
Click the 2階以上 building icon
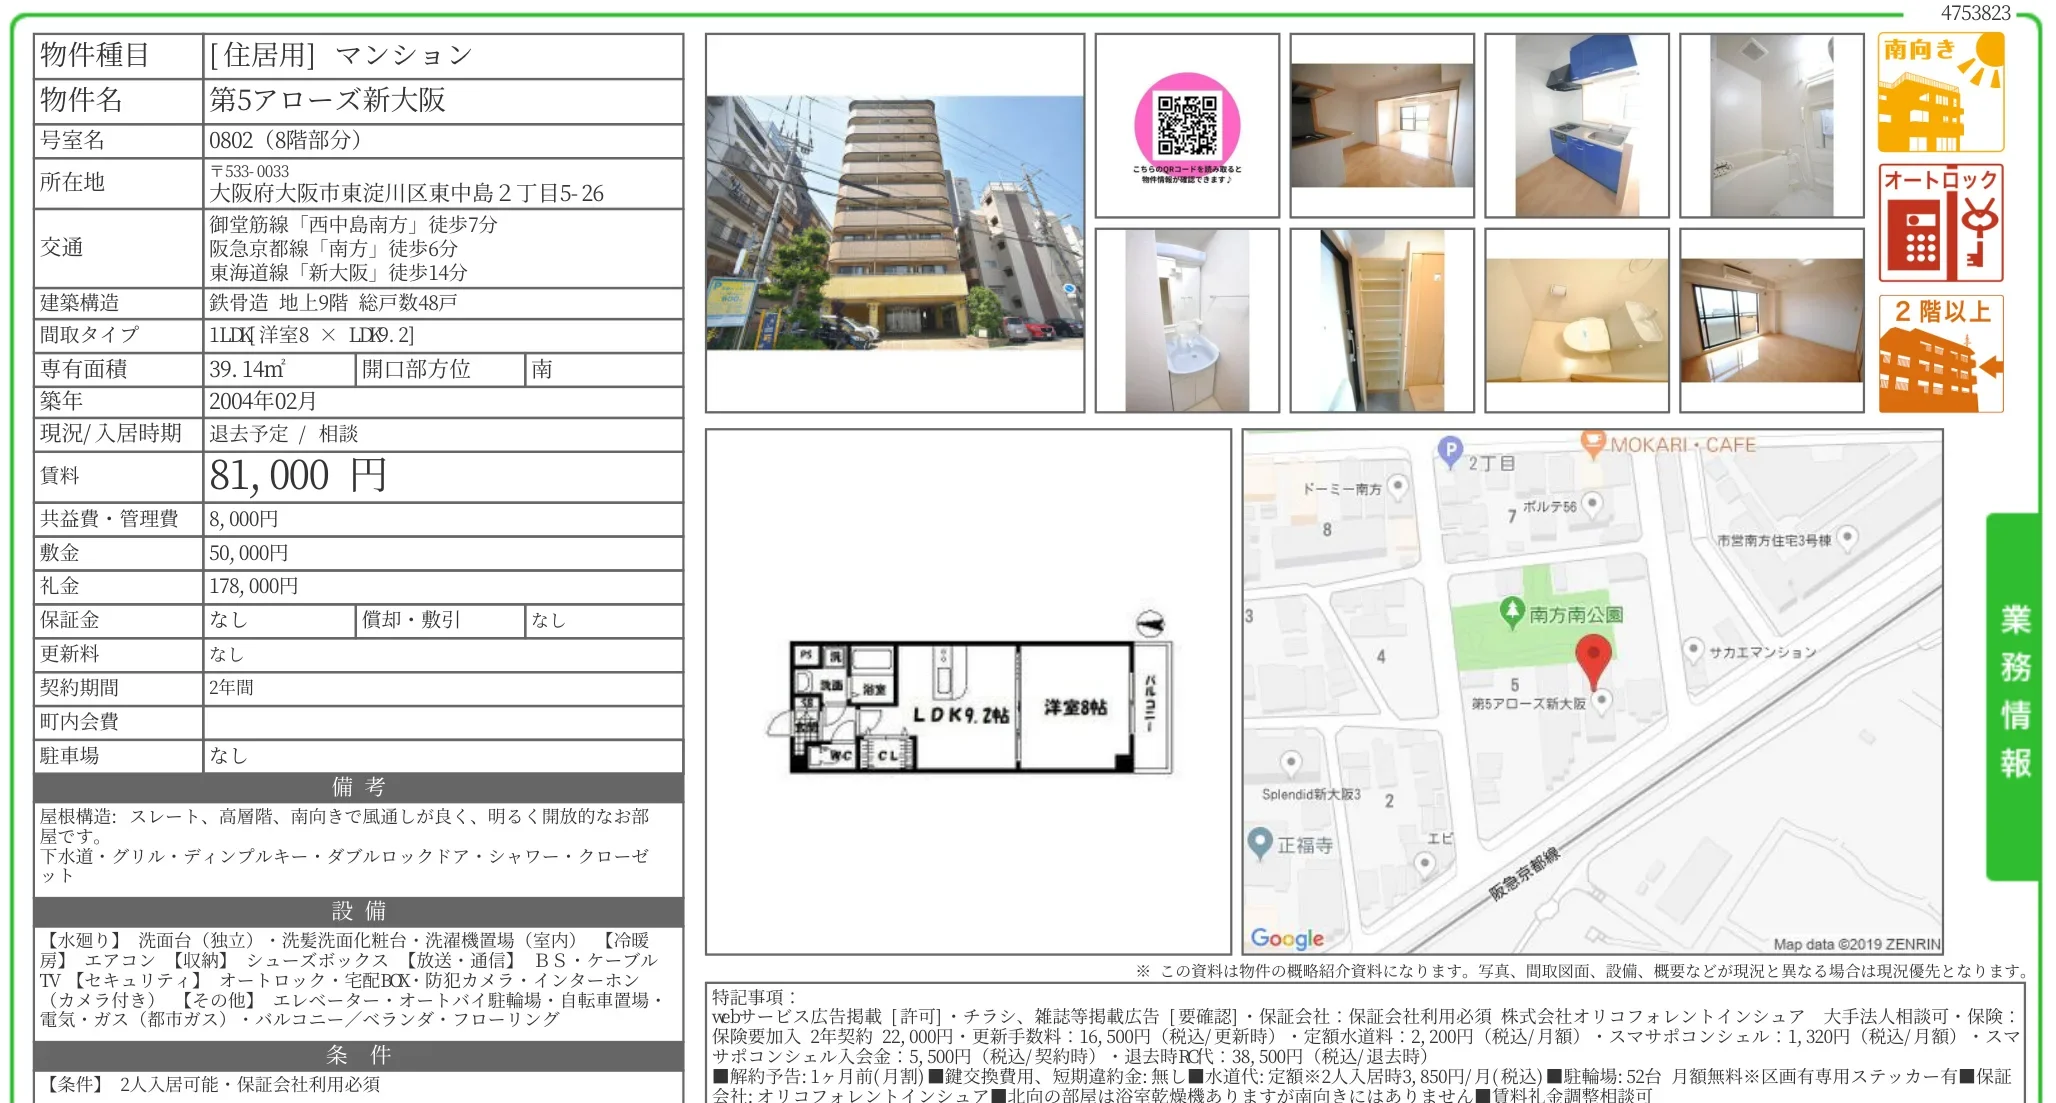click(1941, 352)
